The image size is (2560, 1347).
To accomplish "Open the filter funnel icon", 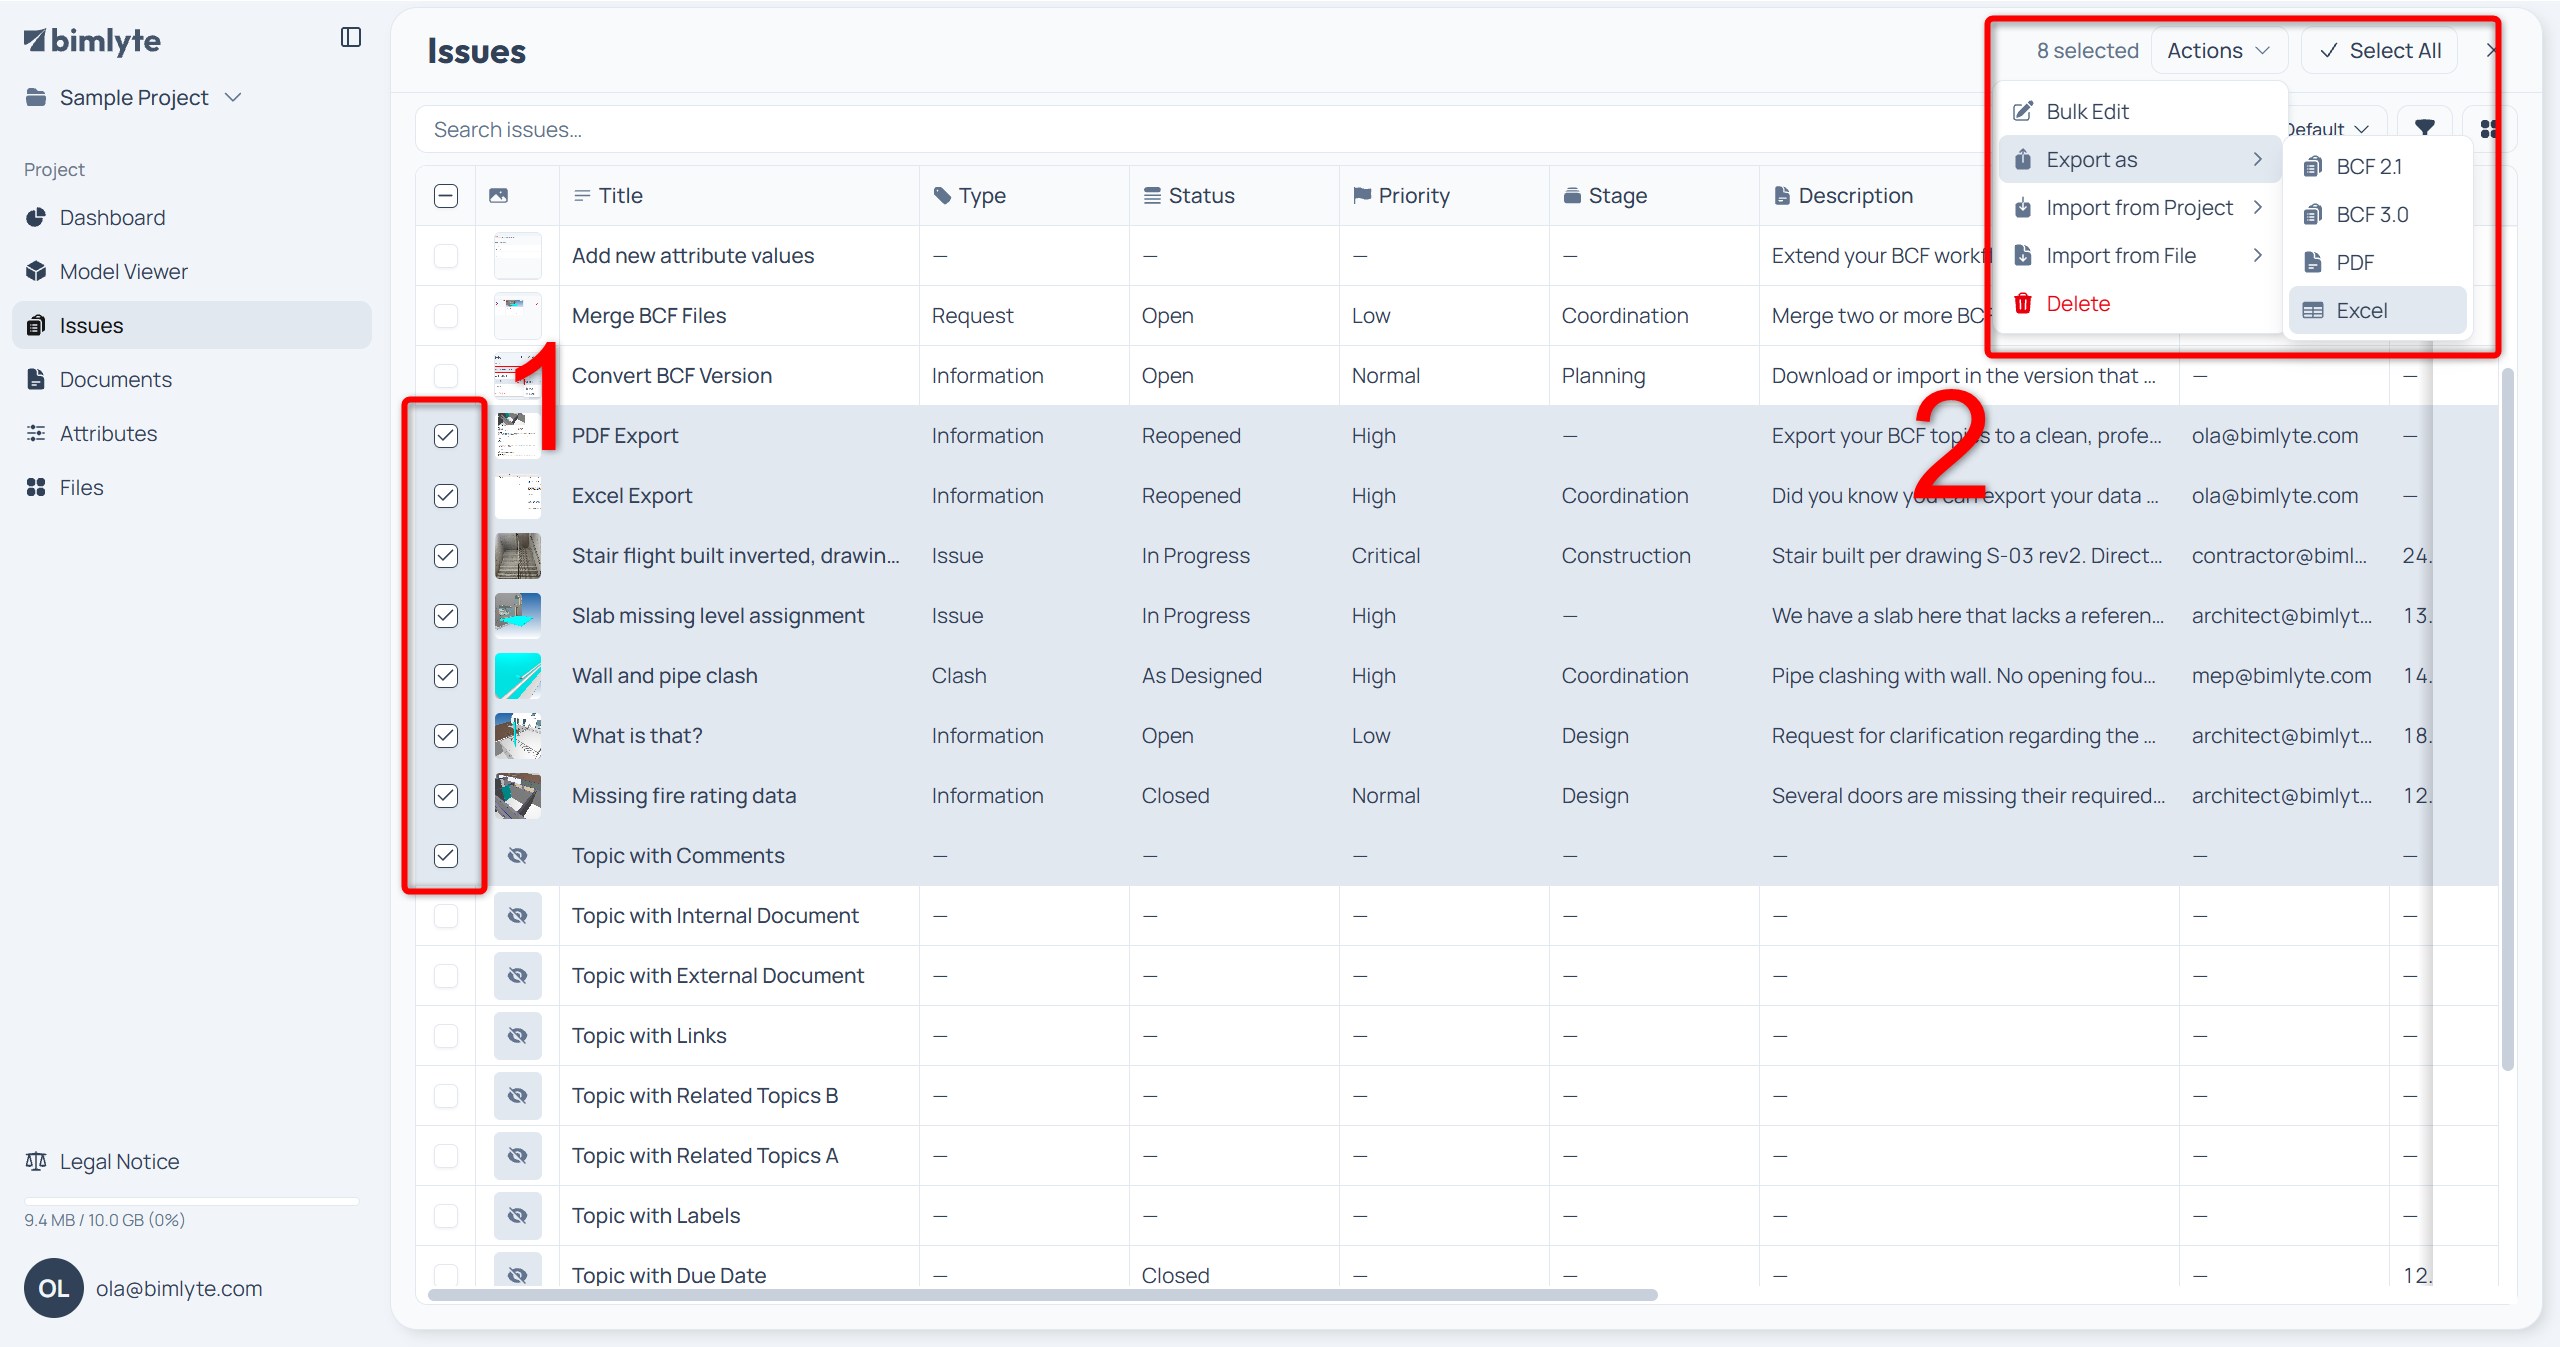I will coord(2425,129).
